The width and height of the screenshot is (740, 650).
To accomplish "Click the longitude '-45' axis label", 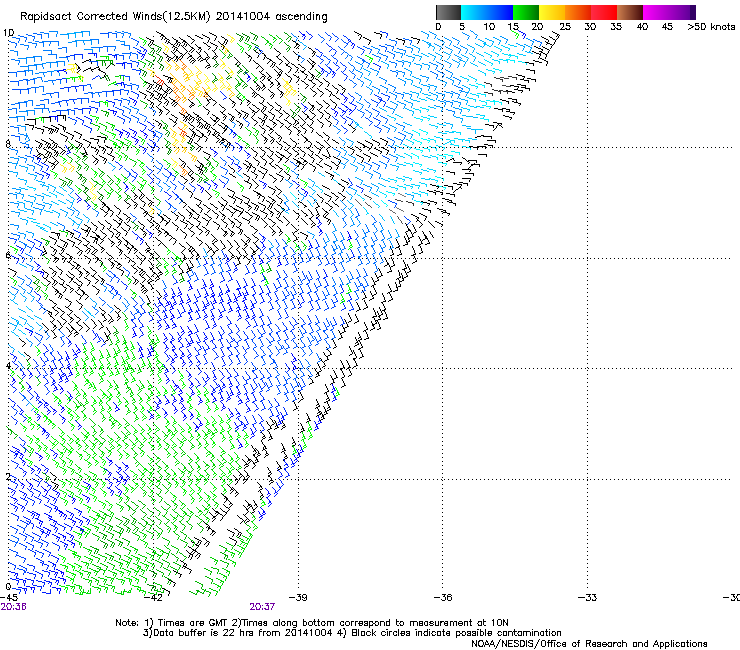I will pos(9,597).
